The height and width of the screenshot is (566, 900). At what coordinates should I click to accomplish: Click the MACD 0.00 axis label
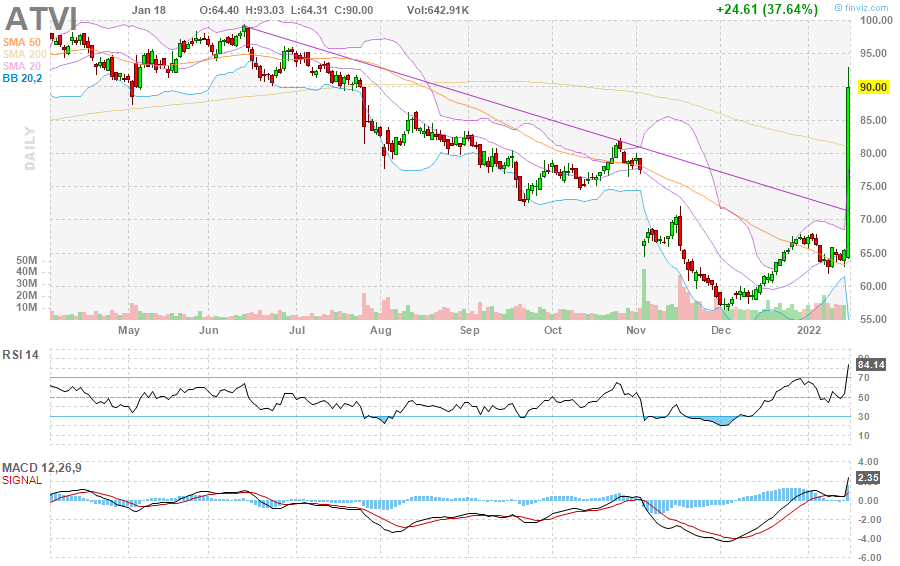(869, 501)
